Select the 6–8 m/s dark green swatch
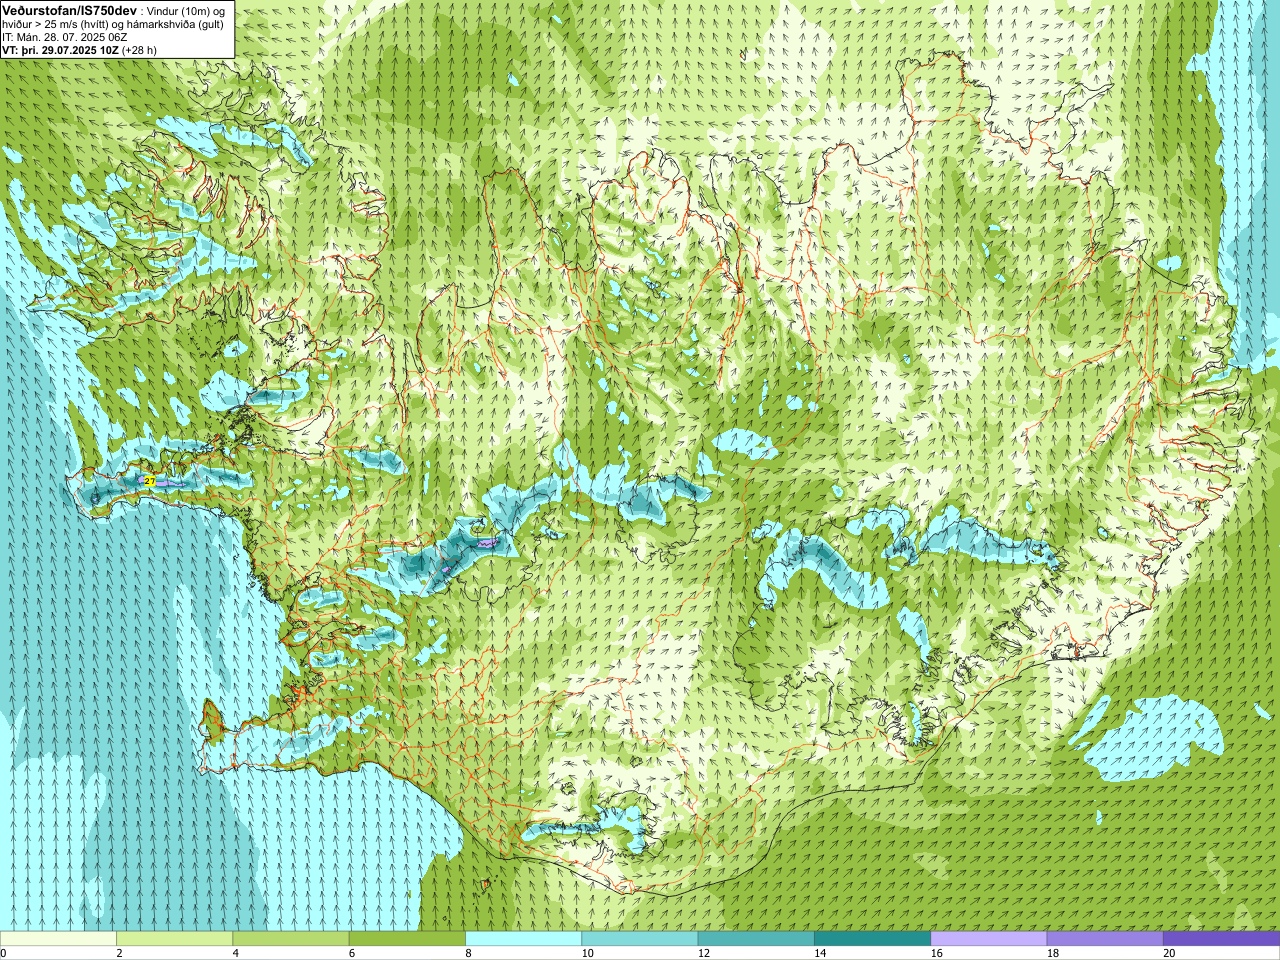The width and height of the screenshot is (1280, 960). pyautogui.click(x=407, y=939)
